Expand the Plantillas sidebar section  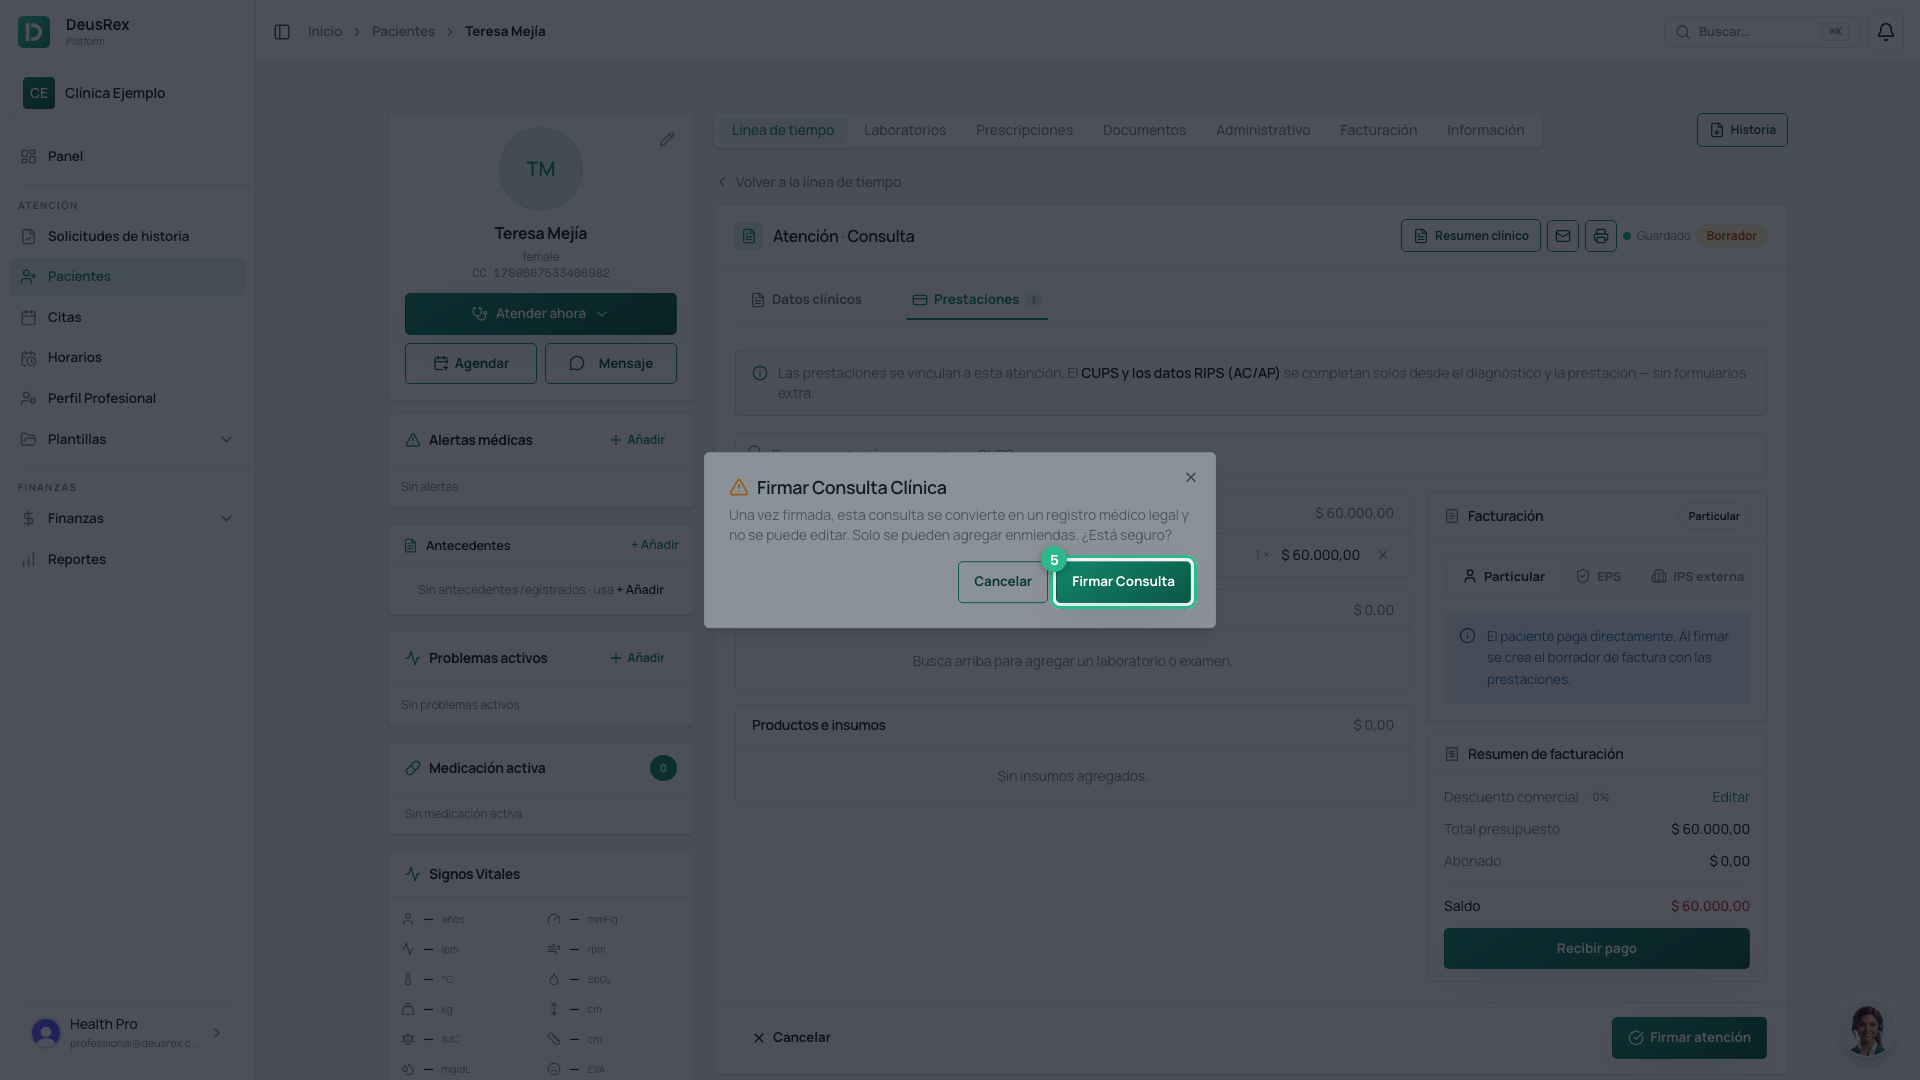click(x=127, y=439)
